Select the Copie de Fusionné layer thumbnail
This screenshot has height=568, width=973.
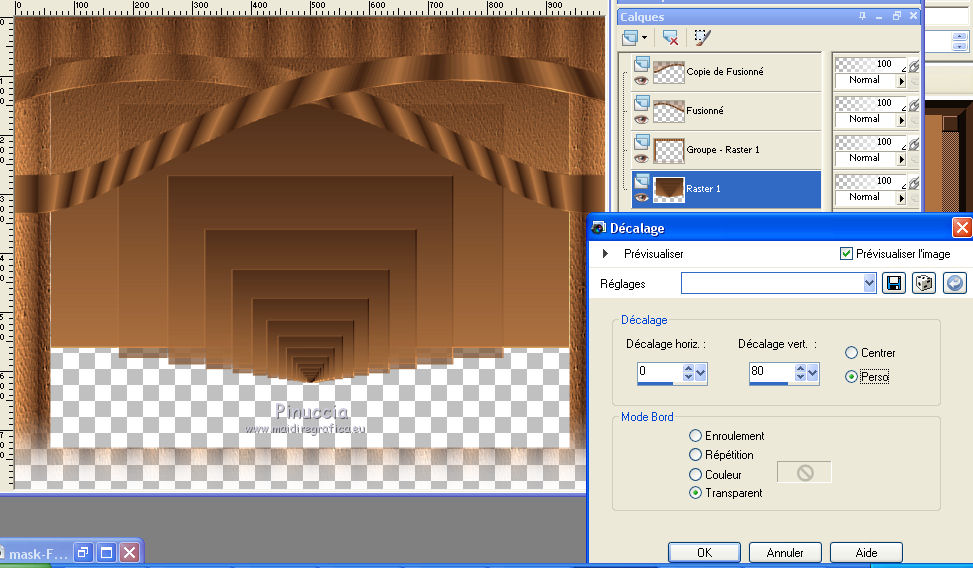point(669,72)
